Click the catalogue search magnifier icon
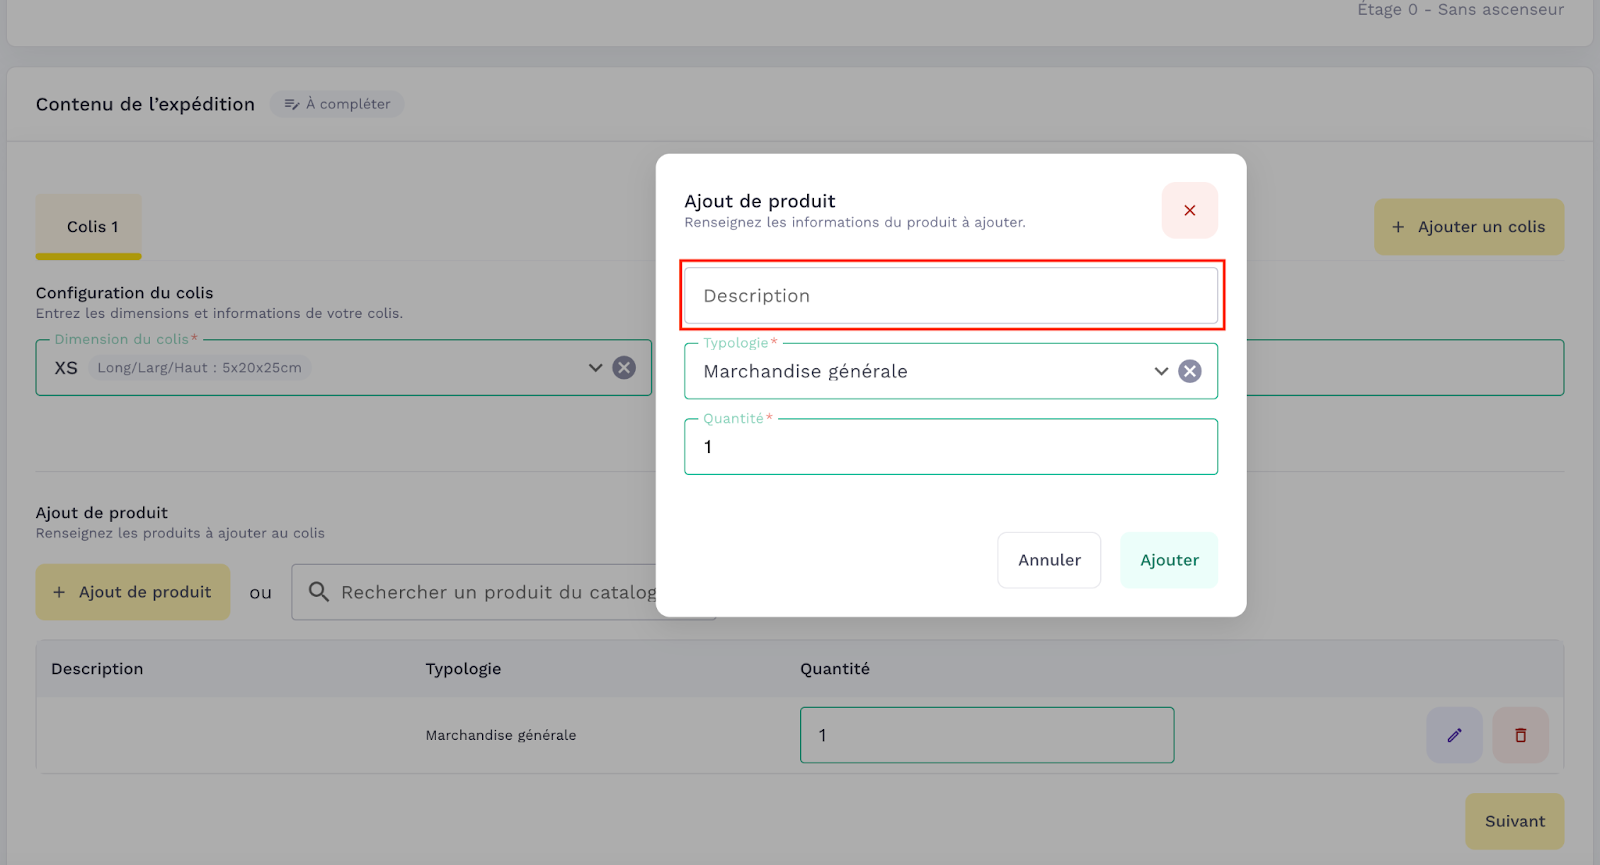This screenshot has width=1600, height=865. coord(319,592)
